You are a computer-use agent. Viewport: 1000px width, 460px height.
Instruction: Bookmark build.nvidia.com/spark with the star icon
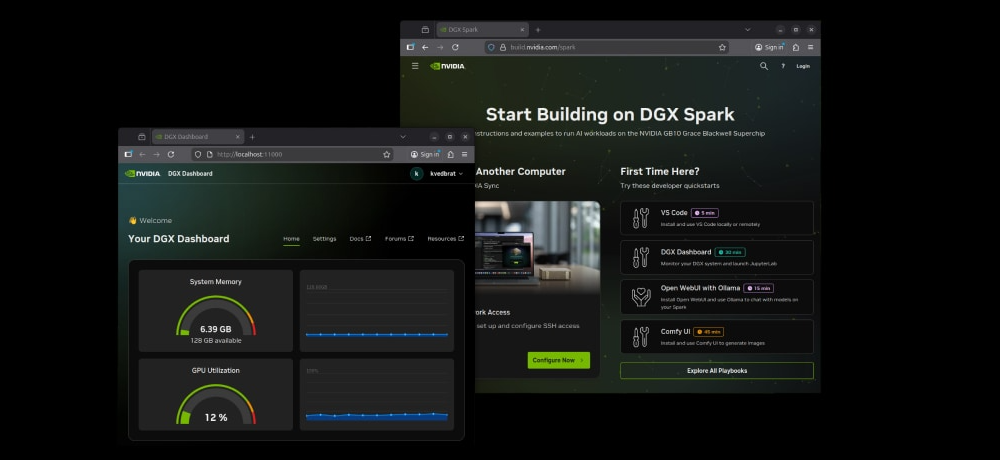click(x=722, y=47)
